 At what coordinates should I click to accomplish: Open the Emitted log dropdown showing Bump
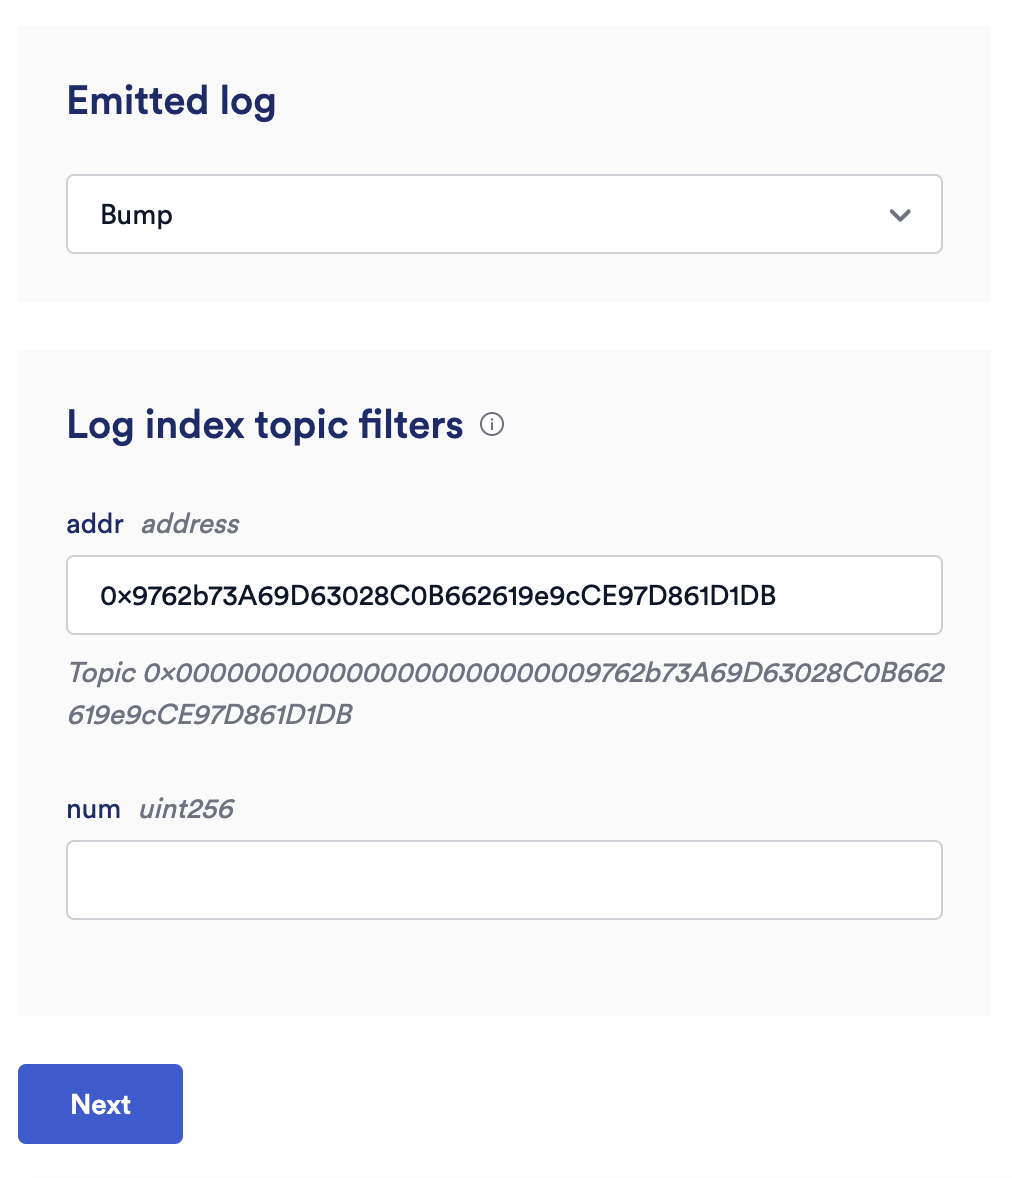point(504,215)
